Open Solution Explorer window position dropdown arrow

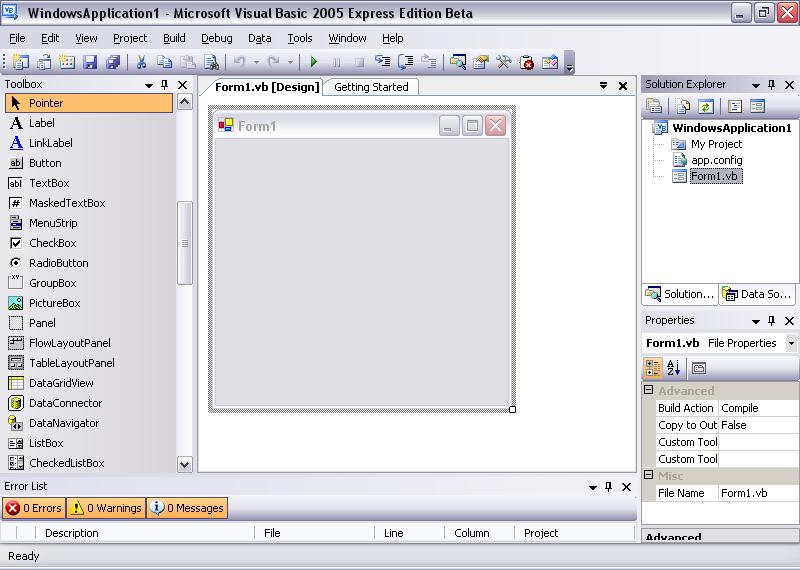(756, 85)
